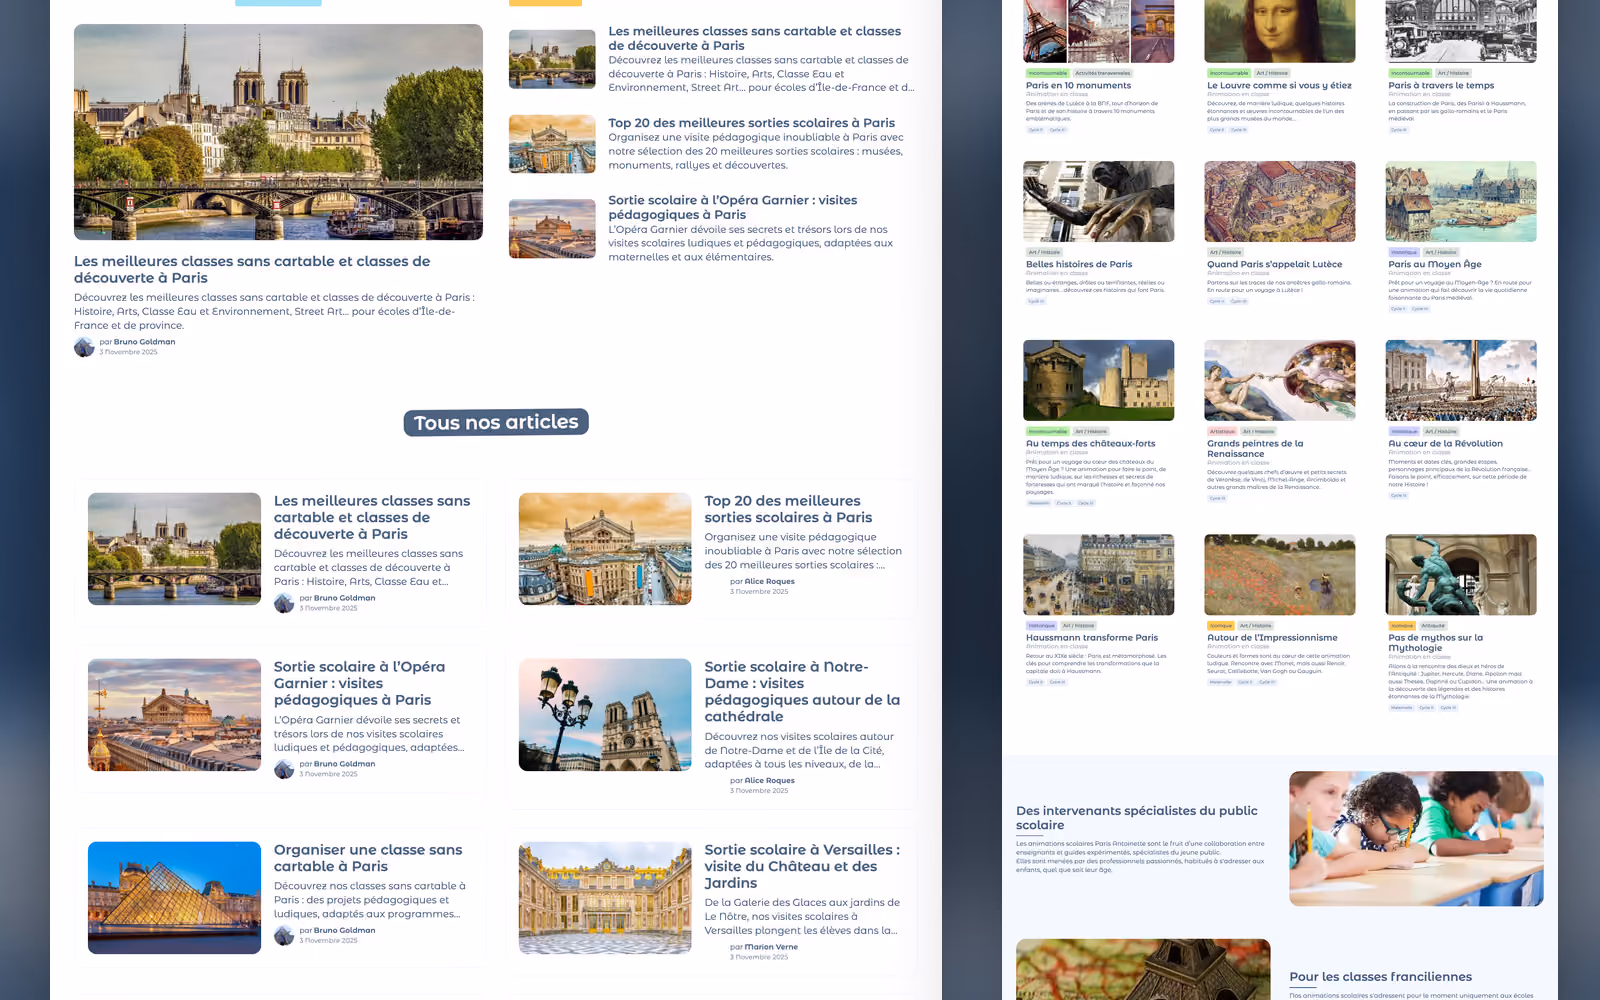Select the "Activités transversales" tag
The height and width of the screenshot is (1000, 1600).
click(1102, 73)
